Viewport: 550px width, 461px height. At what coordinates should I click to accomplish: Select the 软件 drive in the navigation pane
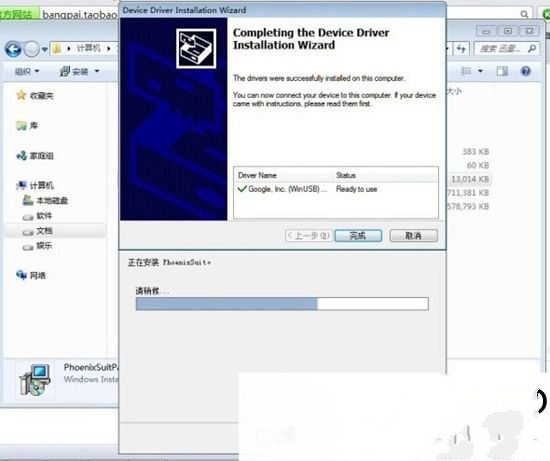tap(44, 215)
